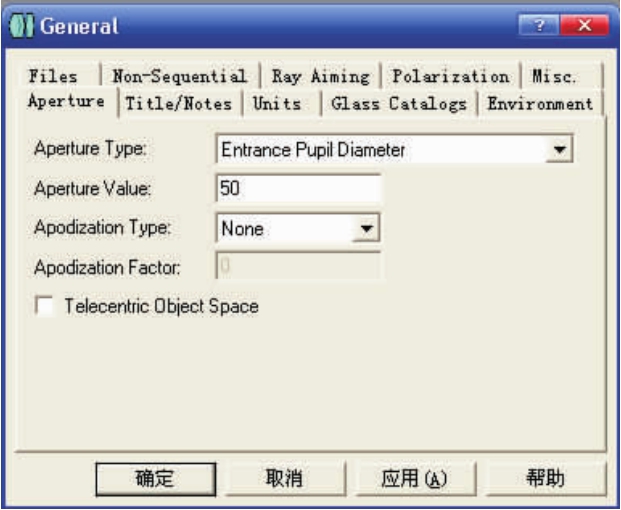
Task: Enable Telecentric Object Space checkbox
Action: (x=44, y=306)
